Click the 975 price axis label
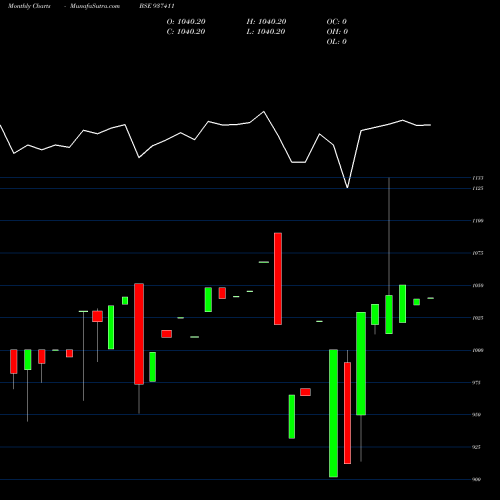 (x=477, y=382)
